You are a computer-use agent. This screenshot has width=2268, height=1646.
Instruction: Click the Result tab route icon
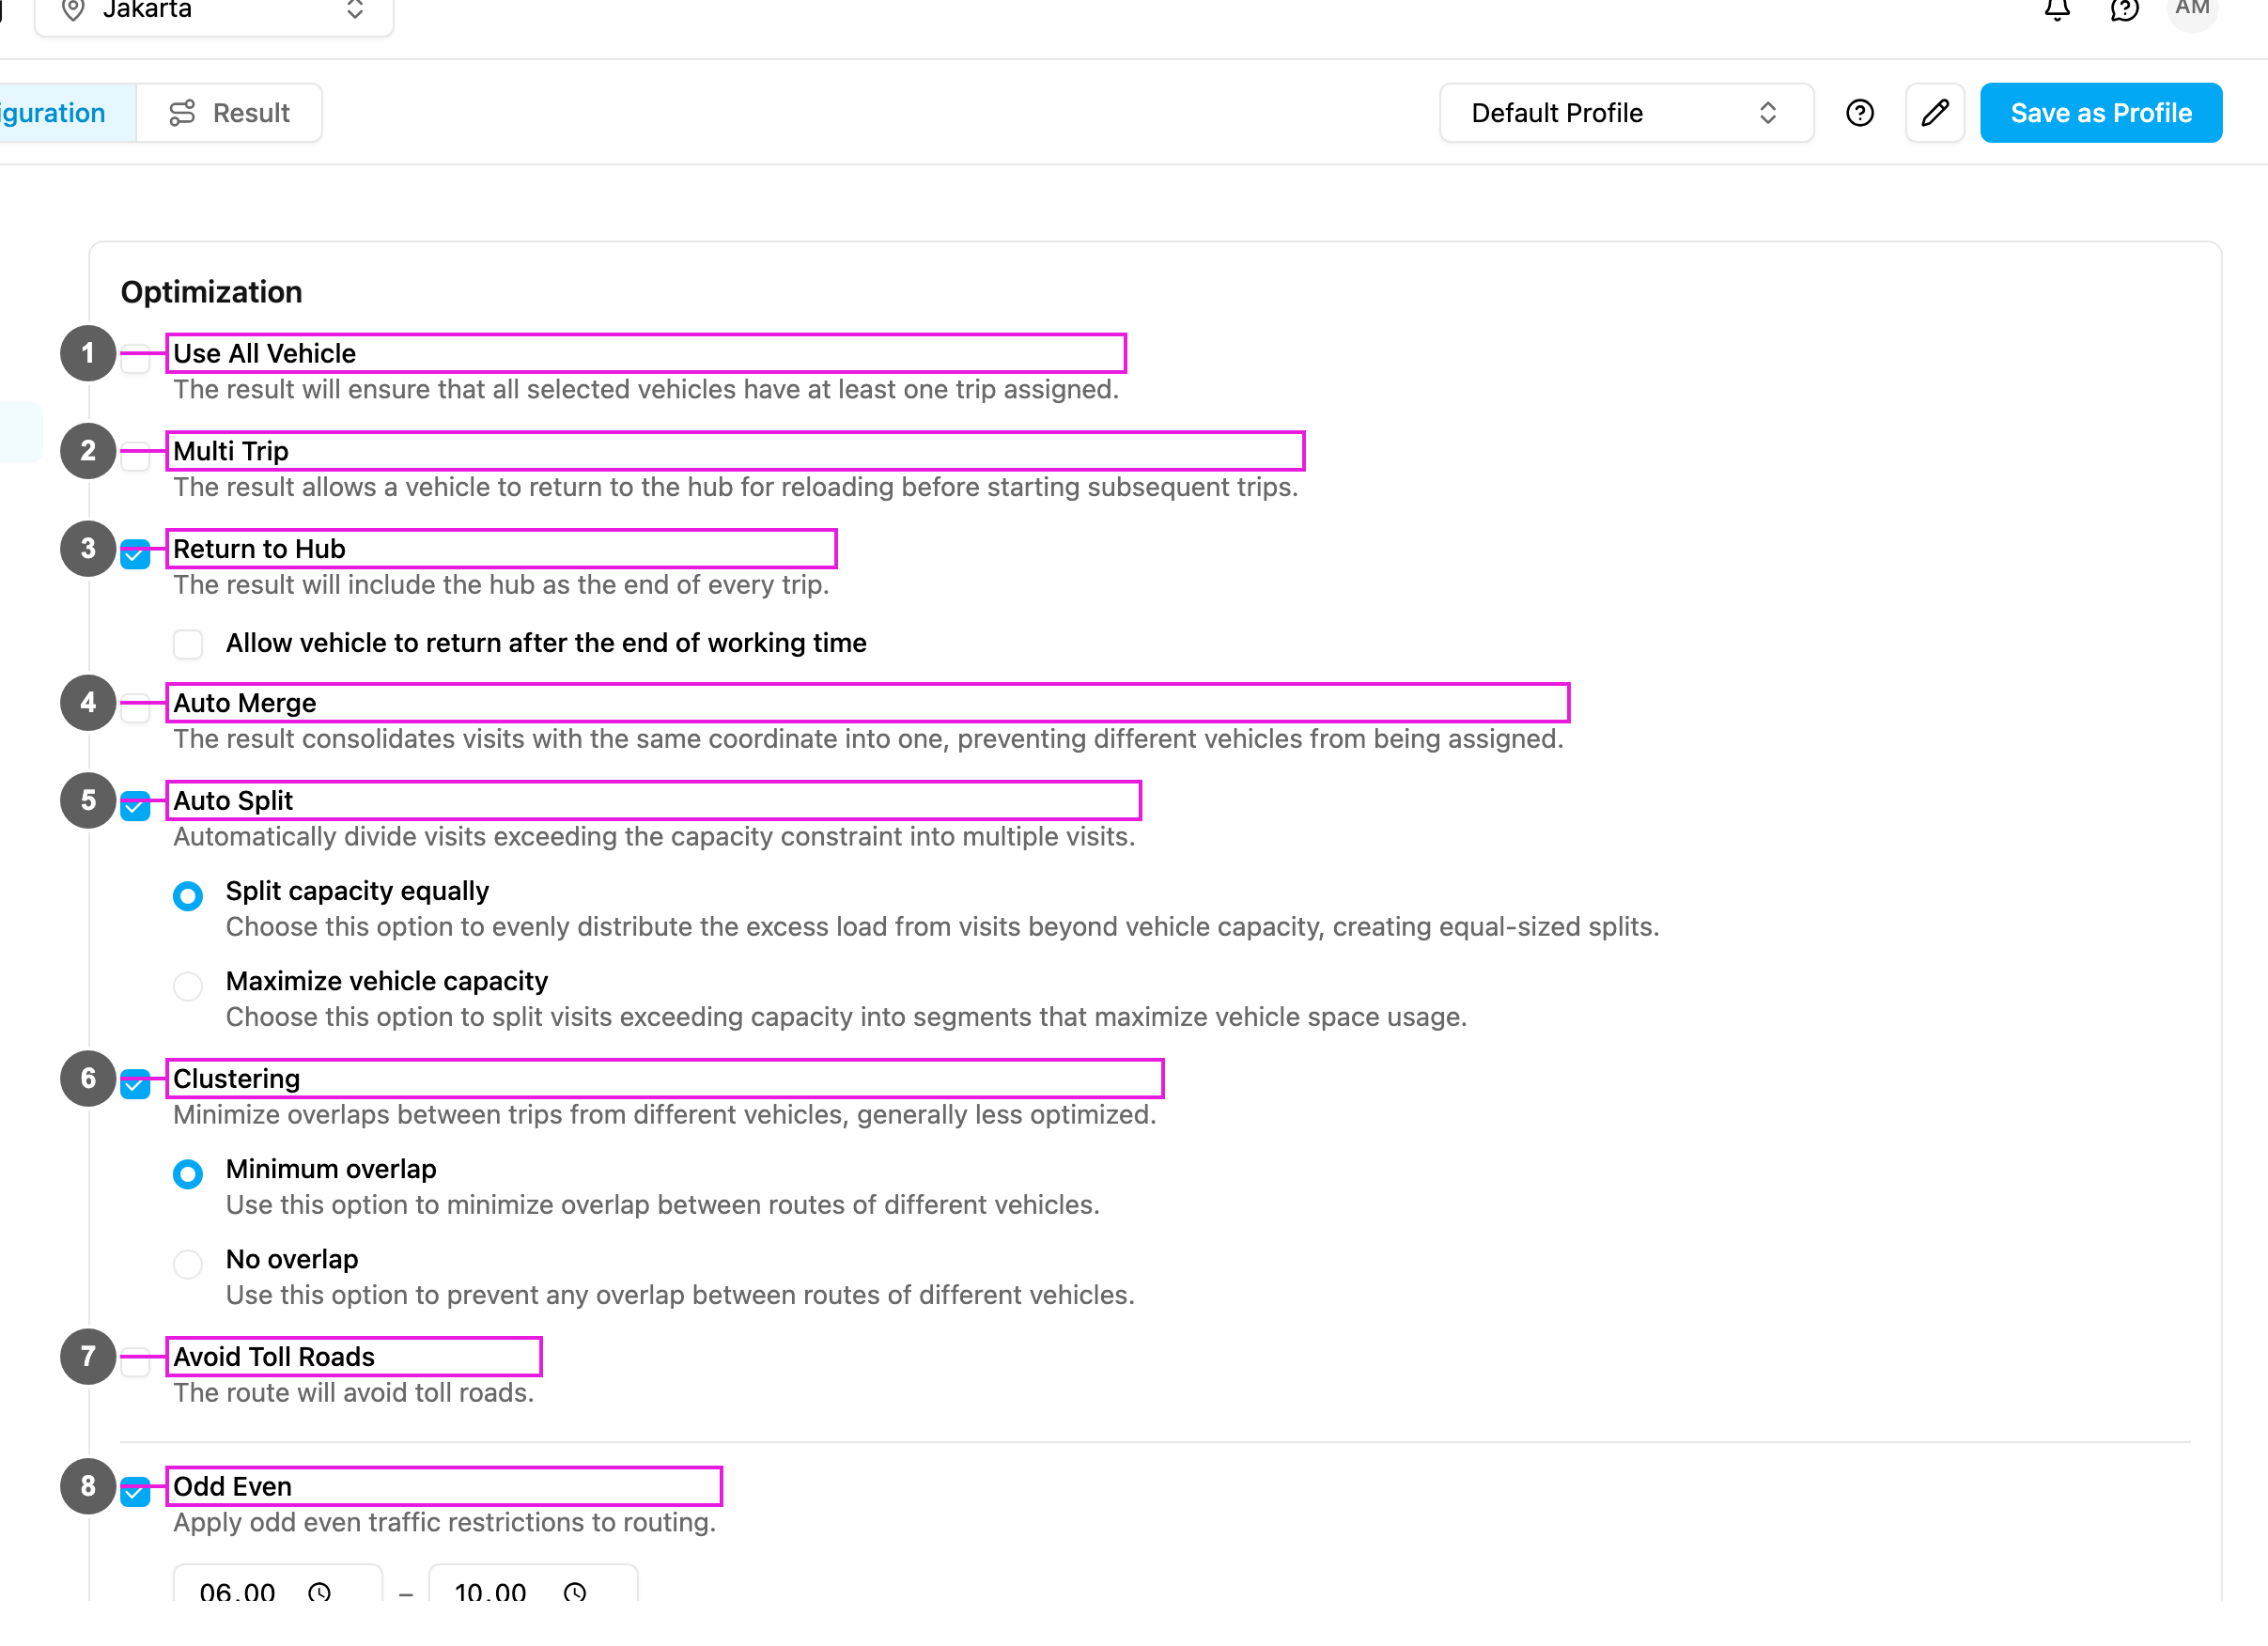182,113
